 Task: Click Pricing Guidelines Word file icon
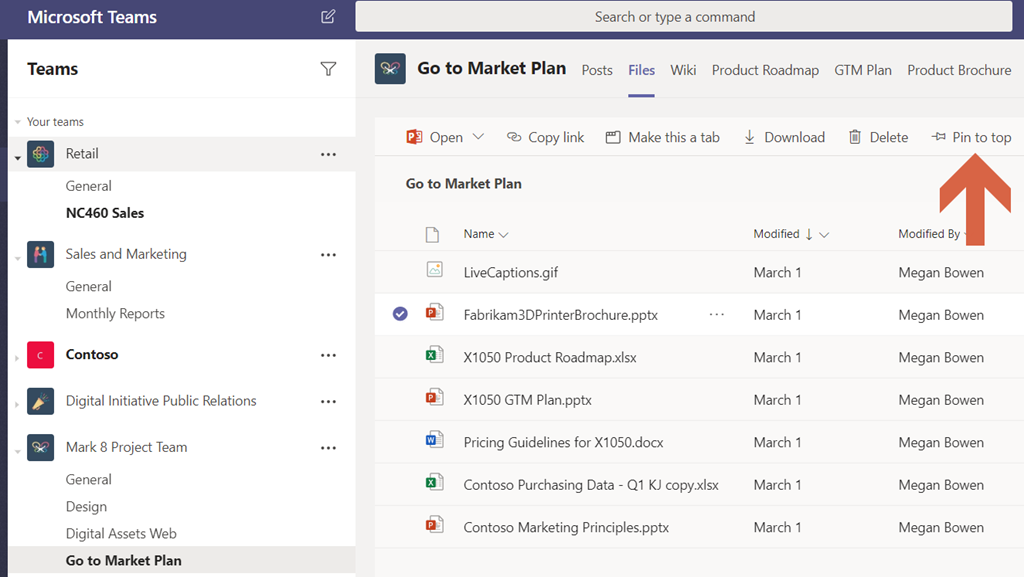coord(435,439)
